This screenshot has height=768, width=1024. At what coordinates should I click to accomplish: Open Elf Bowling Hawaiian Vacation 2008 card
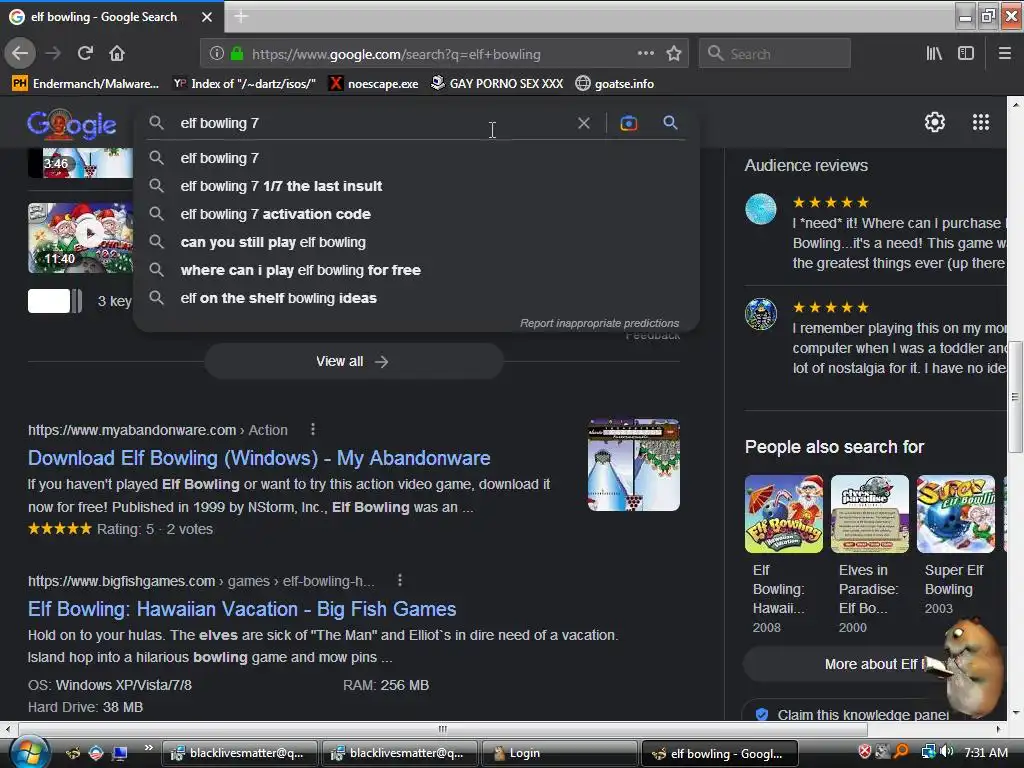point(784,554)
